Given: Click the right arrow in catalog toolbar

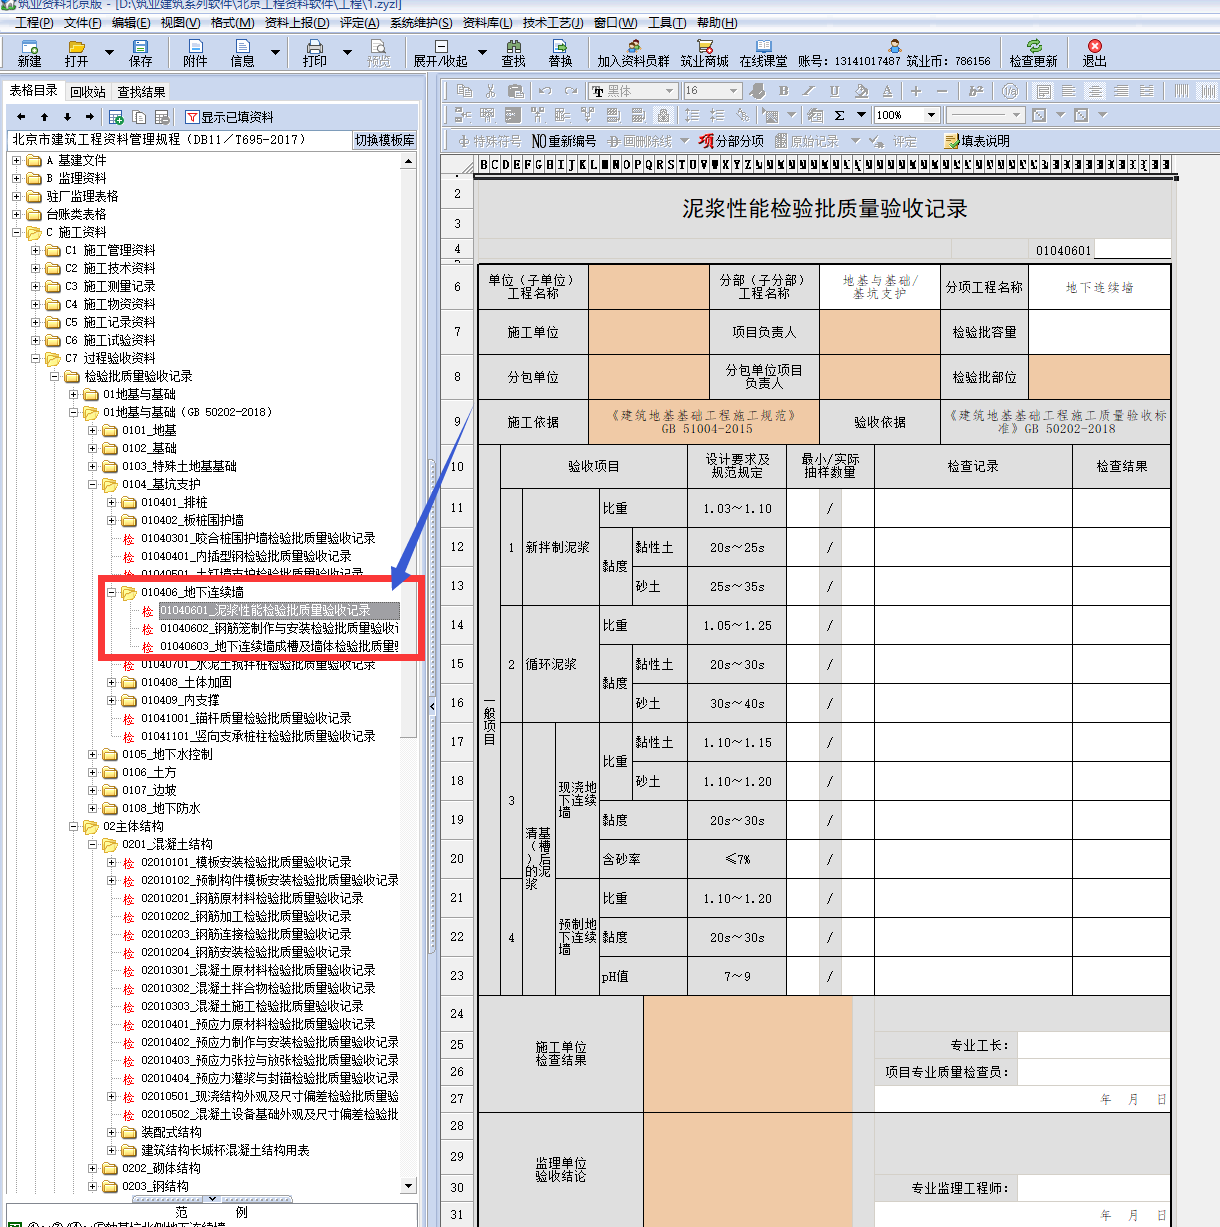Looking at the screenshot, I should tap(90, 117).
